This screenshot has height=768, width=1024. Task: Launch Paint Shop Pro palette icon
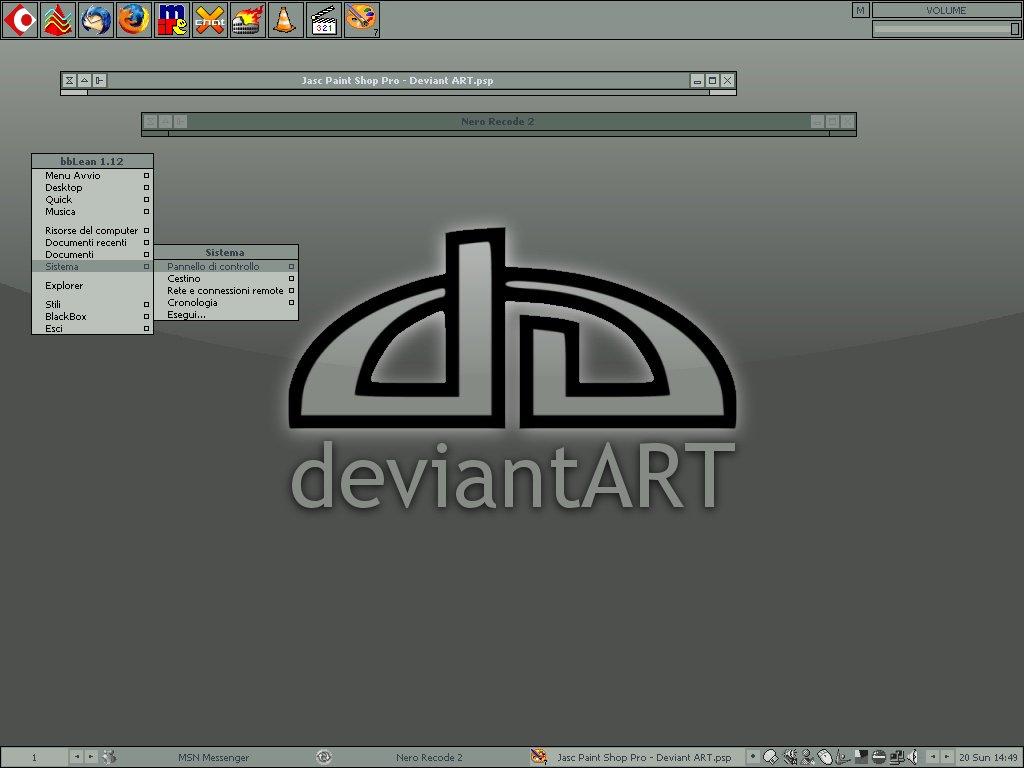361,20
